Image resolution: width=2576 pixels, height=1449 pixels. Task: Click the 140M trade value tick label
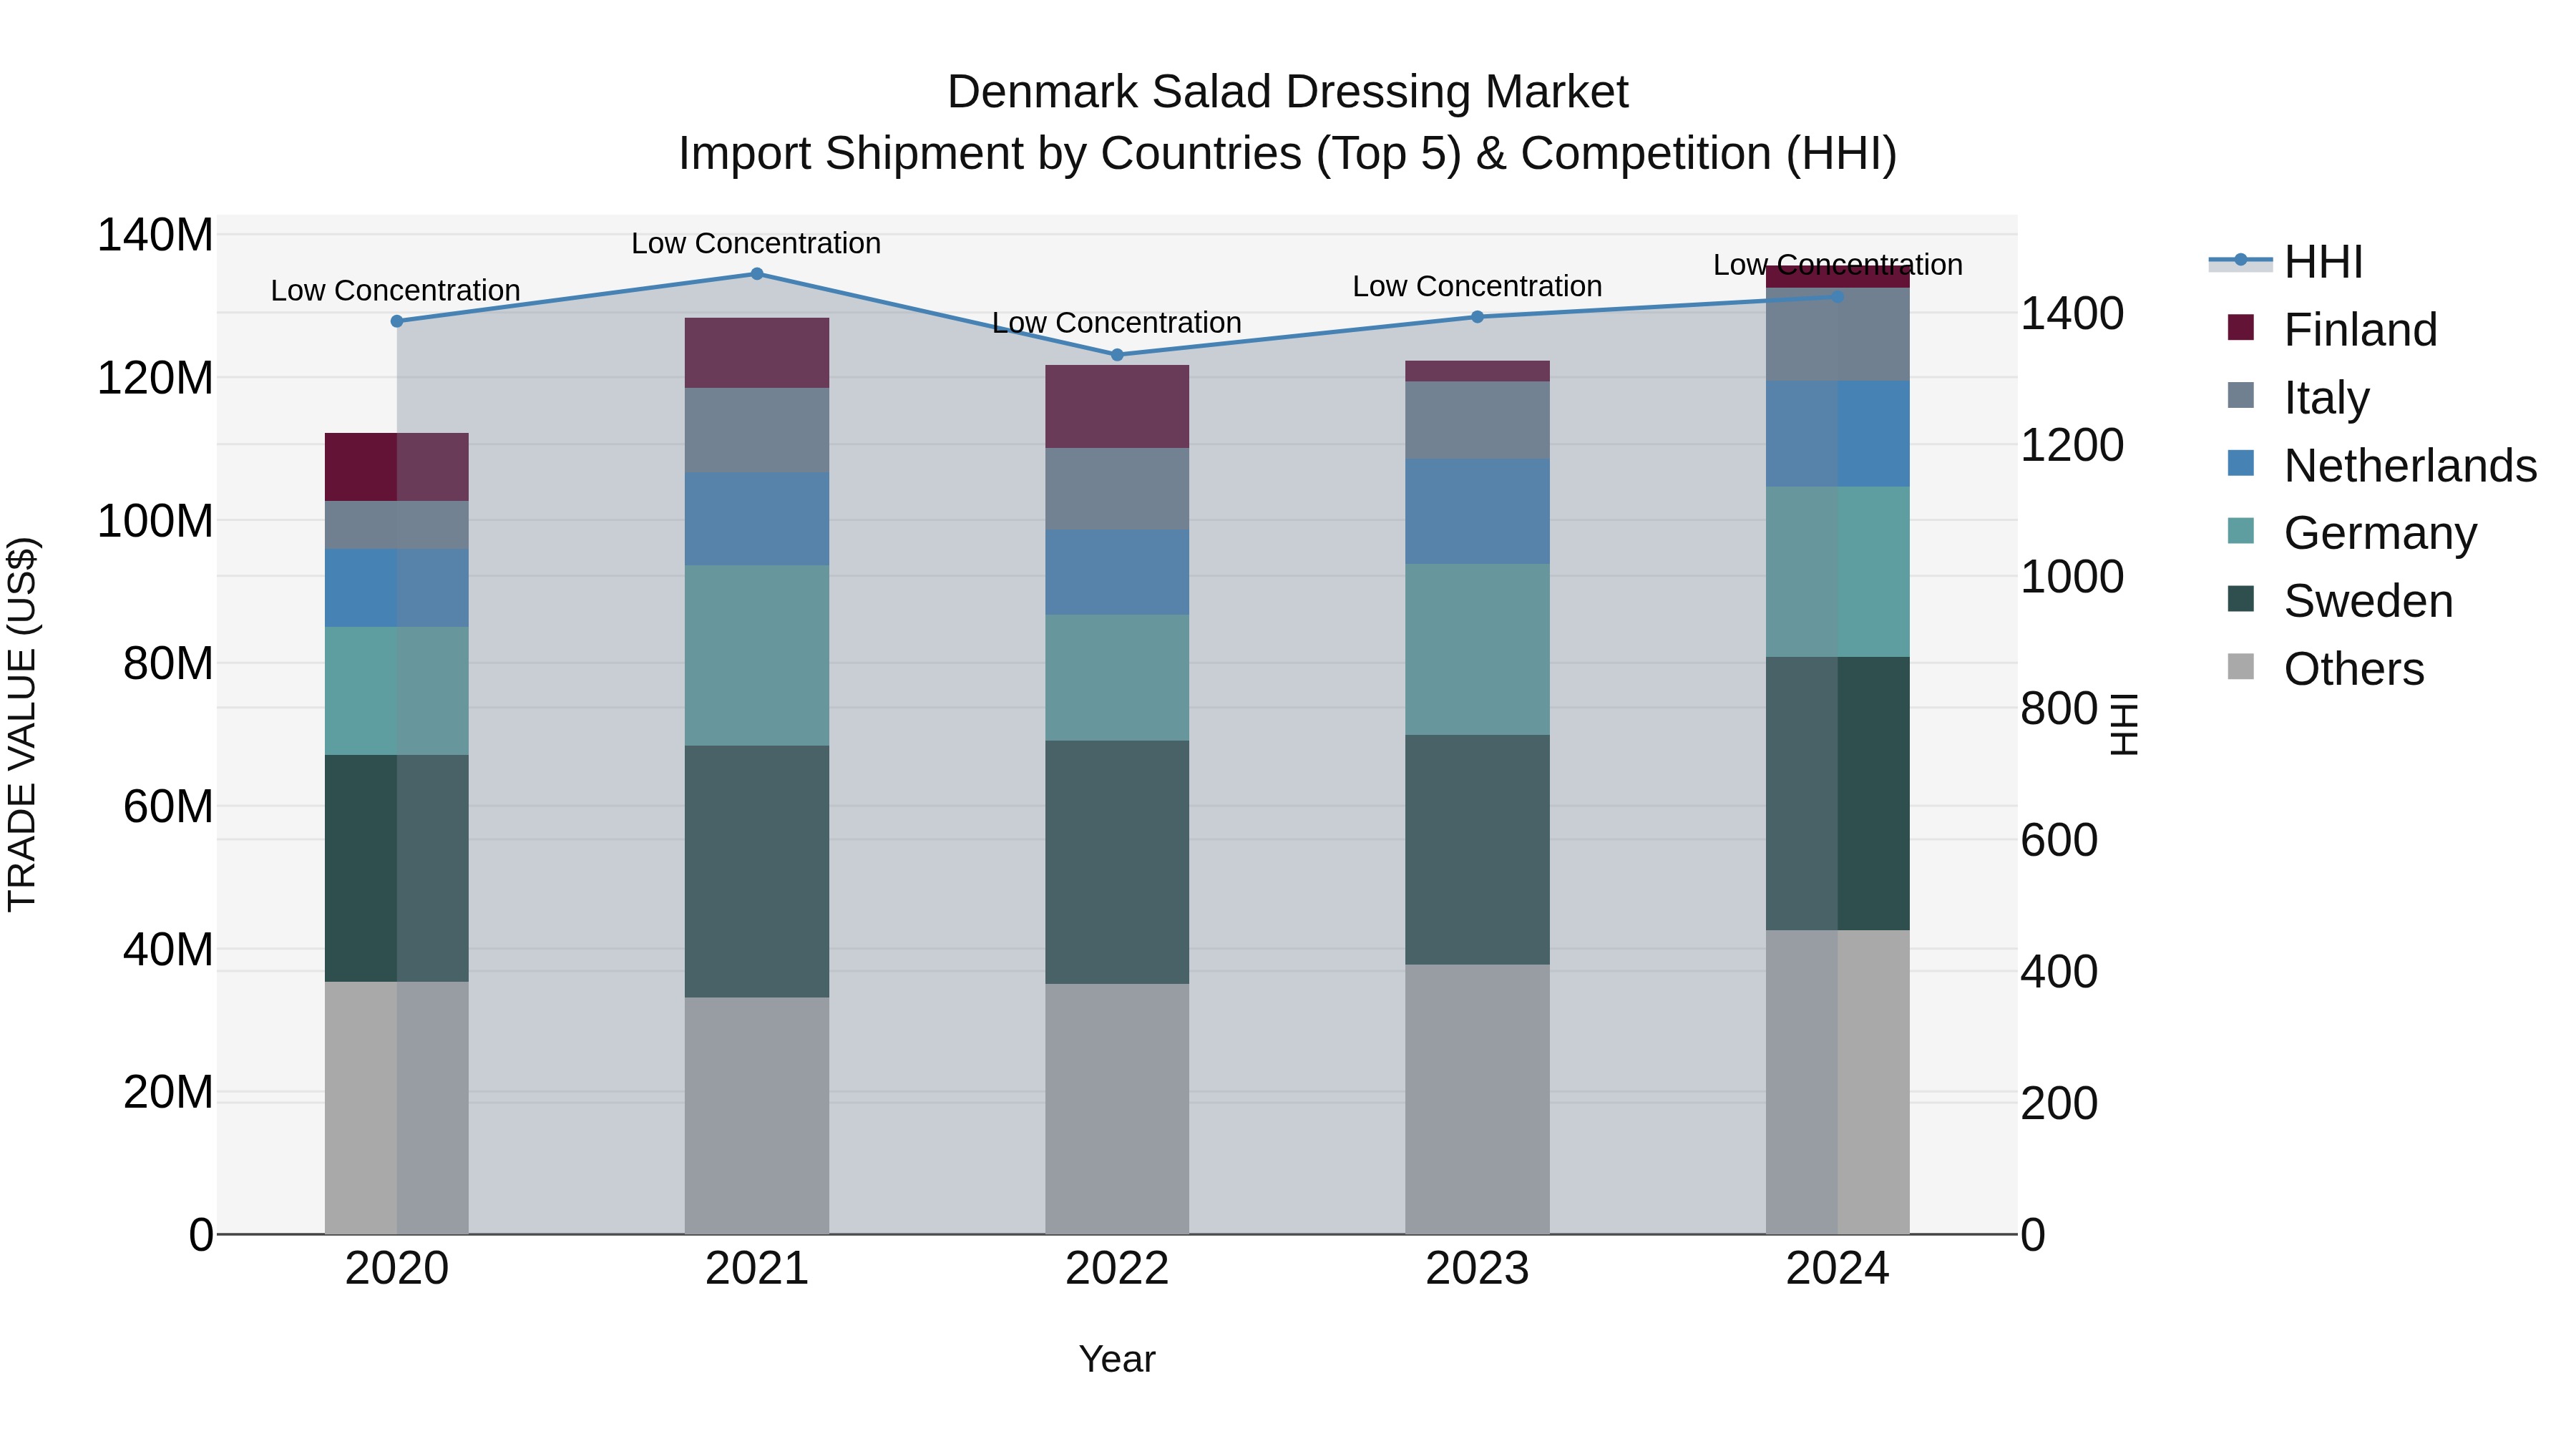155,236
